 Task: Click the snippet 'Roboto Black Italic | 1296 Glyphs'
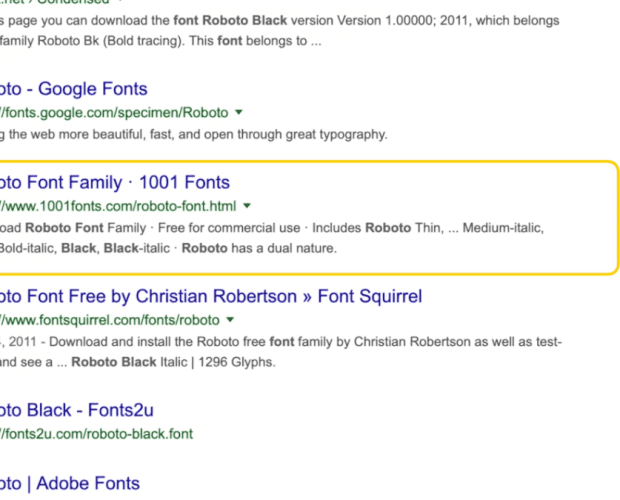click(x=173, y=362)
